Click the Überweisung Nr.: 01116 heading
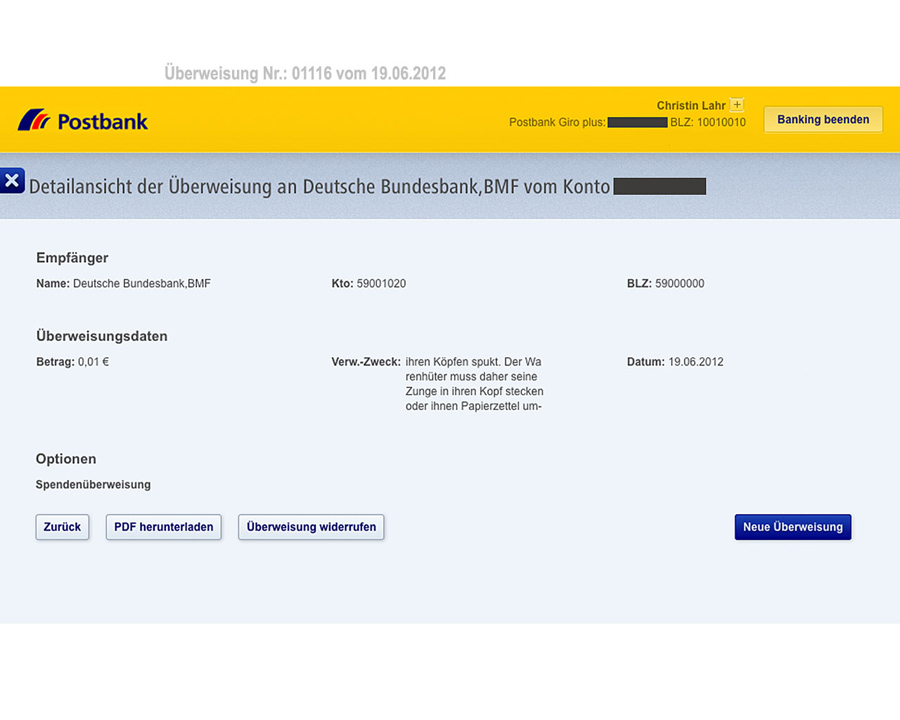The height and width of the screenshot is (720, 900). click(x=305, y=73)
